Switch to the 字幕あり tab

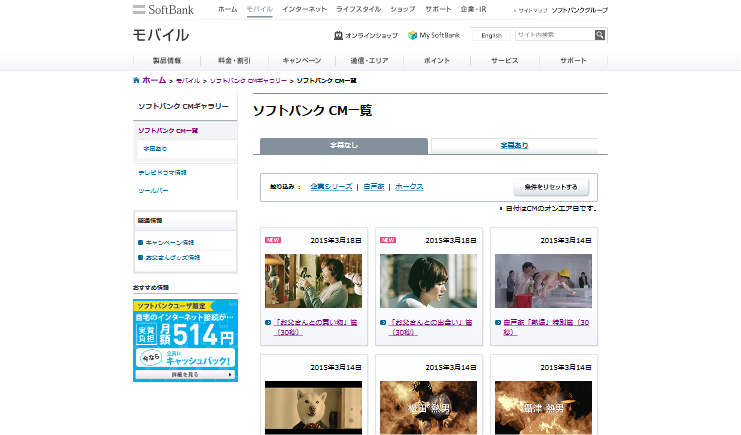[514, 146]
